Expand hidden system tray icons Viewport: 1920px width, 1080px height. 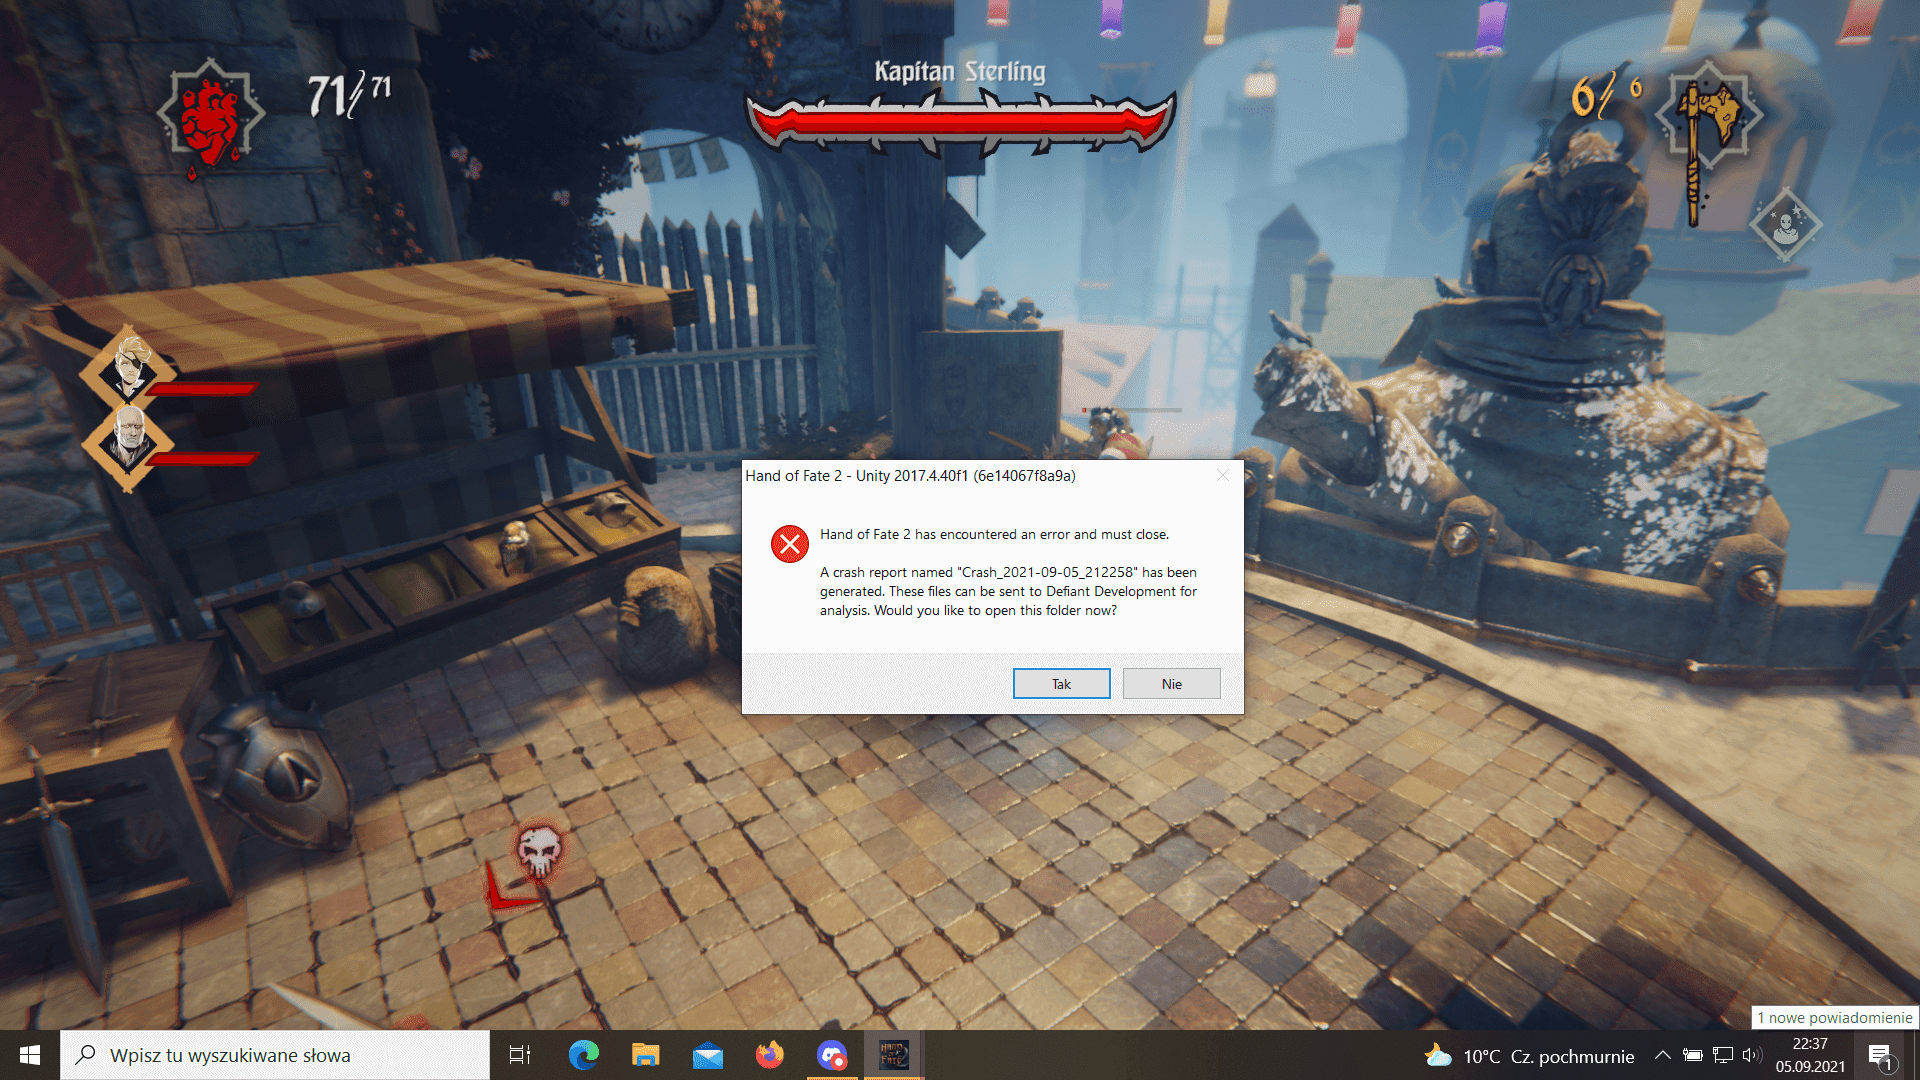click(1662, 1055)
